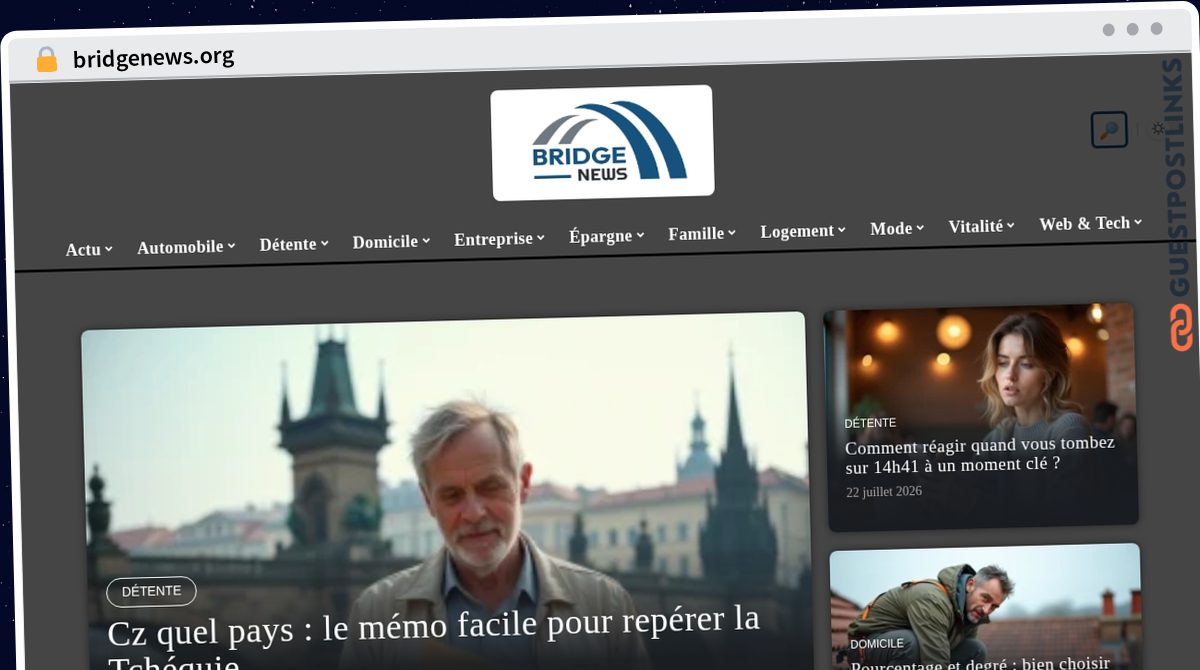Screen dimensions: 1200x670
Task: Open the search magnifier button
Action: (1109, 130)
